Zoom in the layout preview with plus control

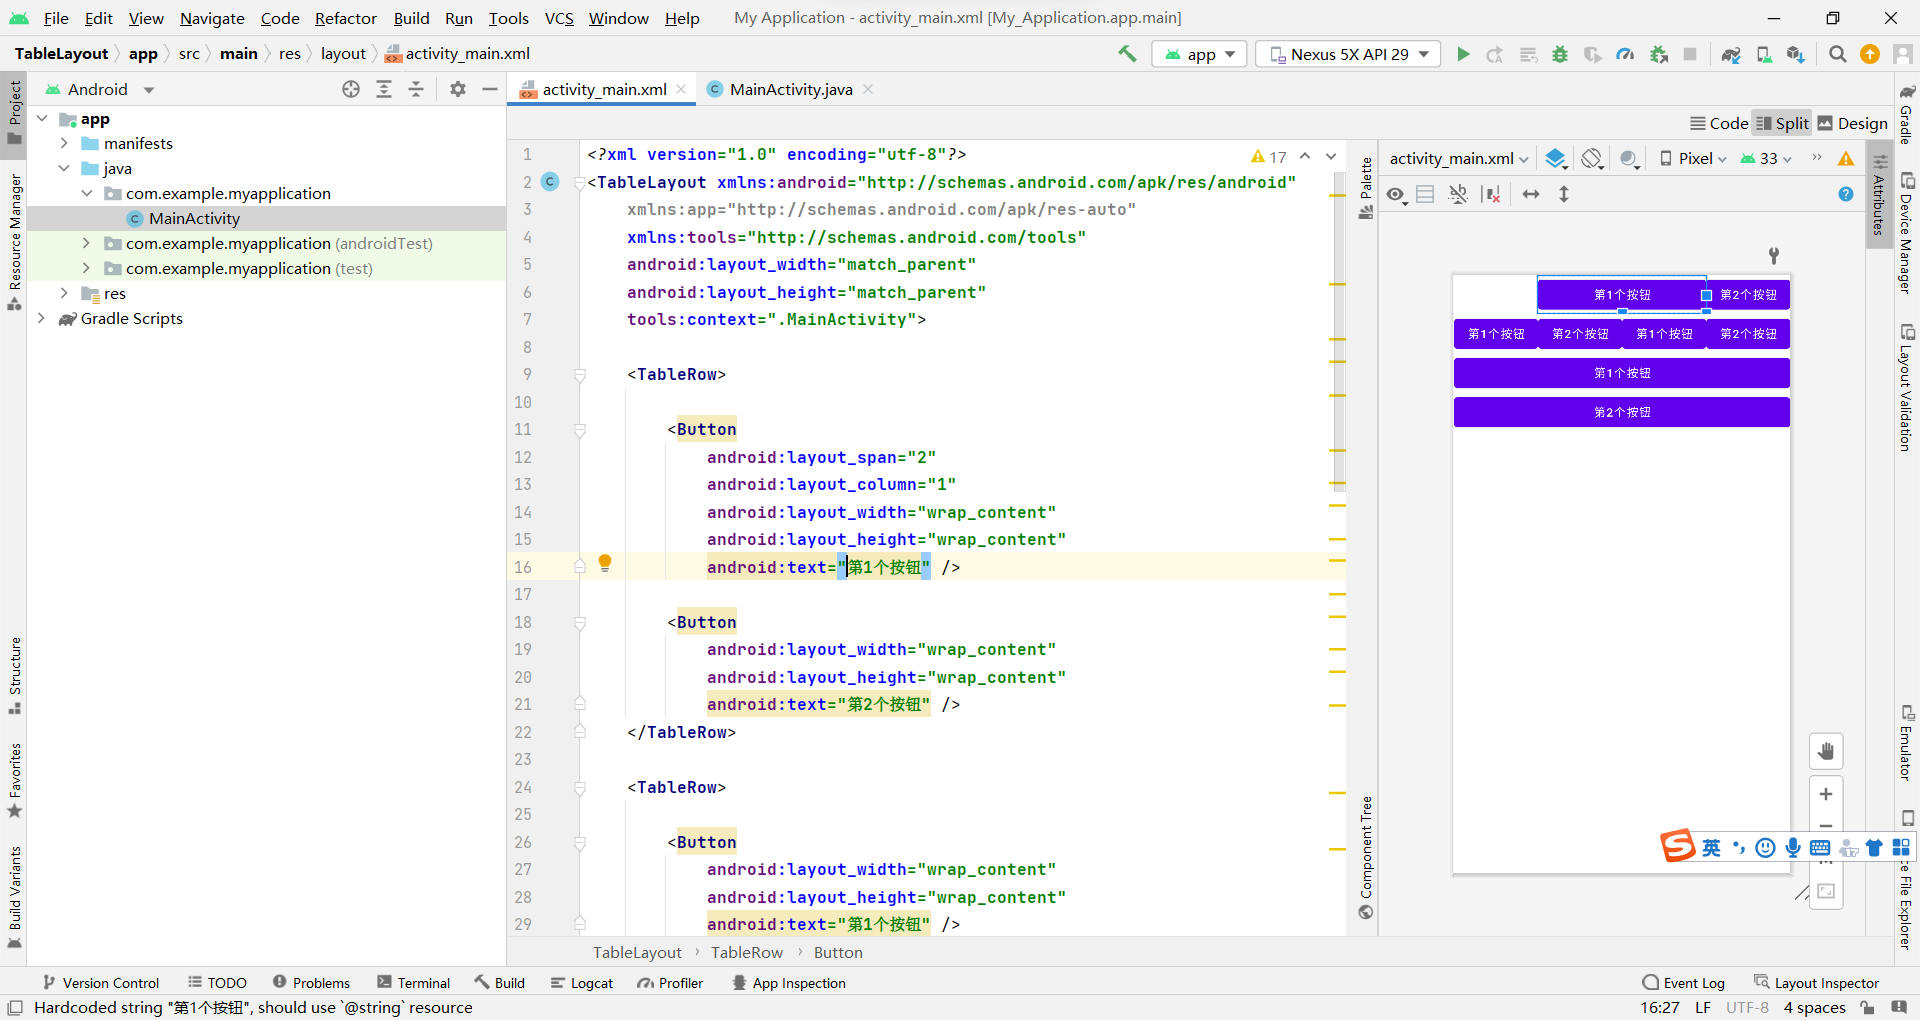tap(1827, 793)
